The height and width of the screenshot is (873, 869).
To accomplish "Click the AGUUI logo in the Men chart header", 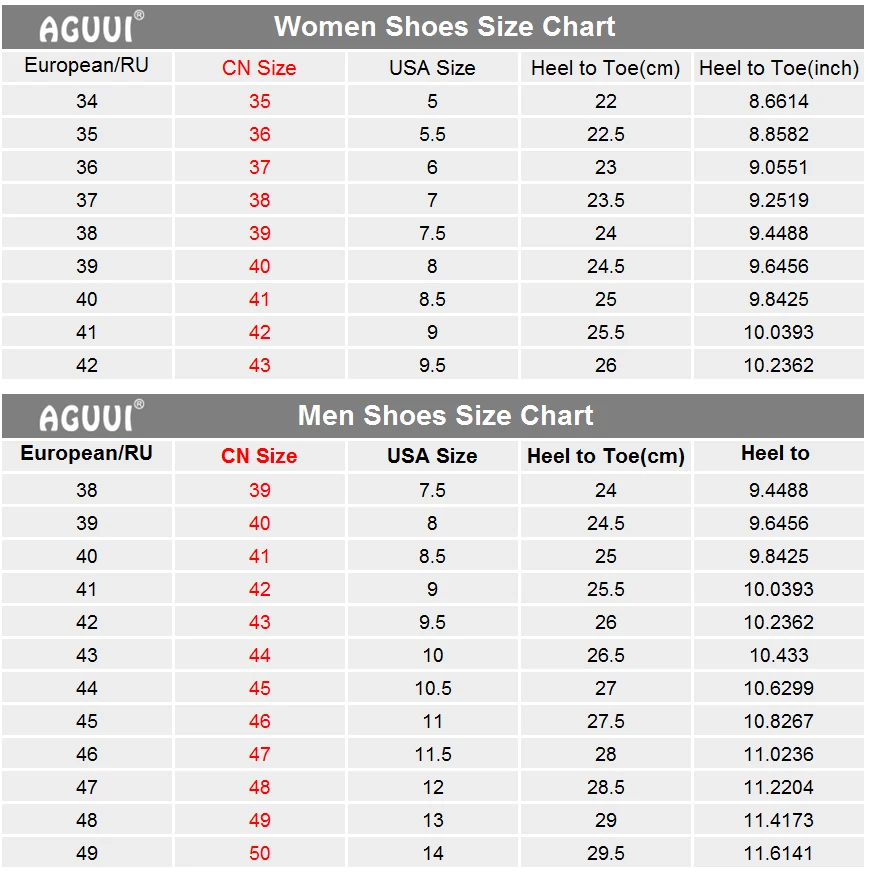I will pyautogui.click(x=91, y=415).
